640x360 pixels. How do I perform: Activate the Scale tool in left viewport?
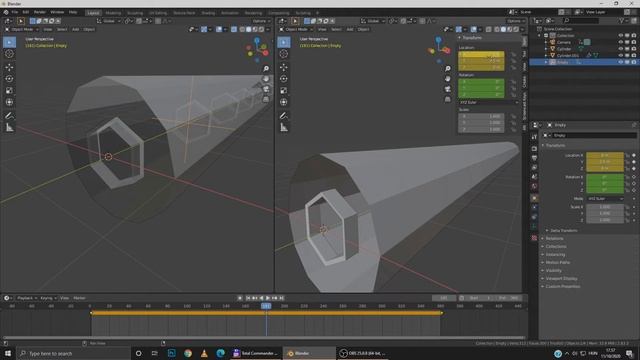[9, 91]
